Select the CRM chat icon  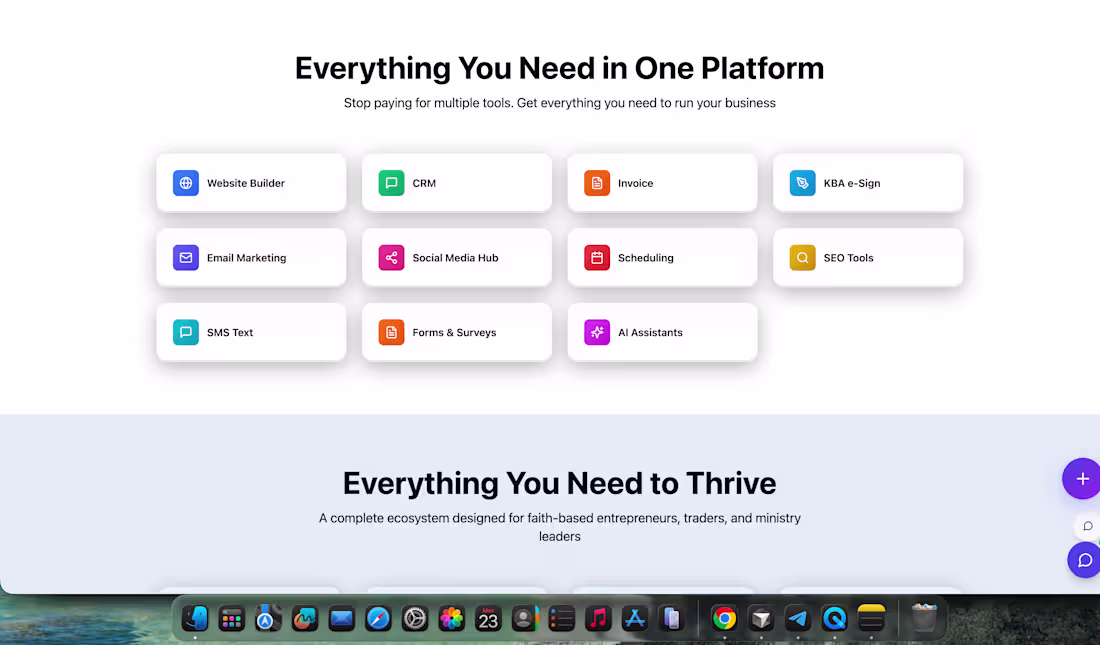(391, 183)
